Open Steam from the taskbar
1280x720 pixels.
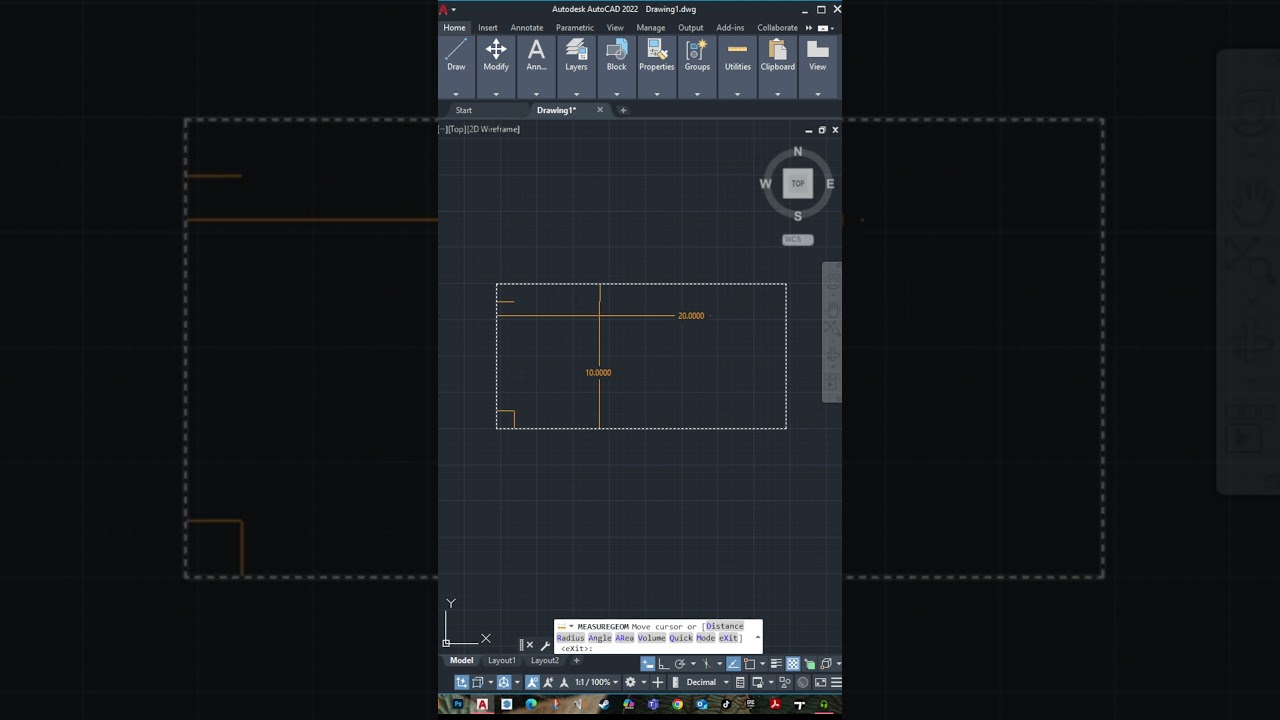(604, 704)
